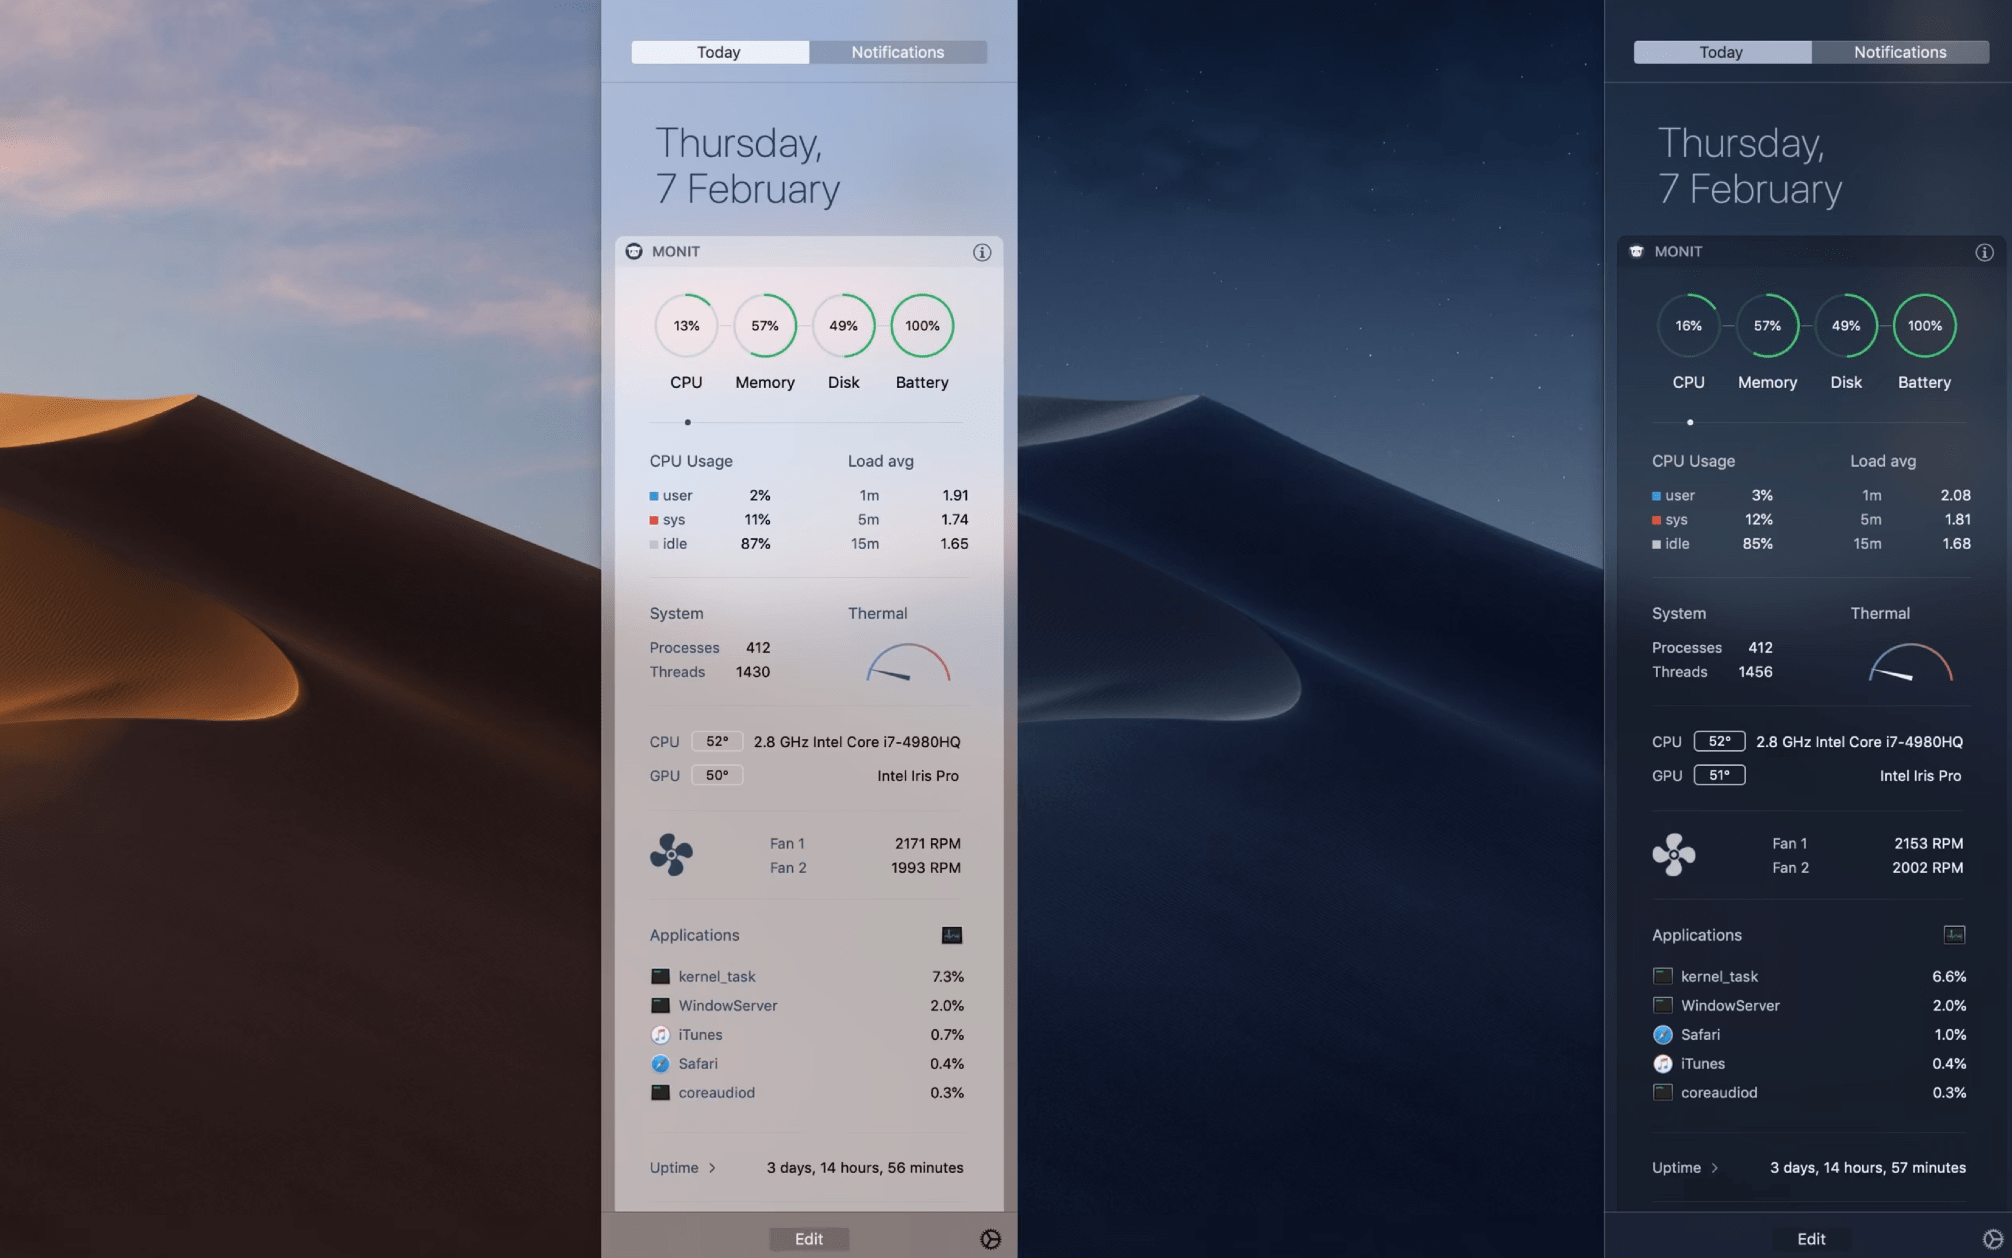Screen dimensions: 2012x1258
Task: Click the 16% CPU gauge in dark widget
Action: [1688, 325]
